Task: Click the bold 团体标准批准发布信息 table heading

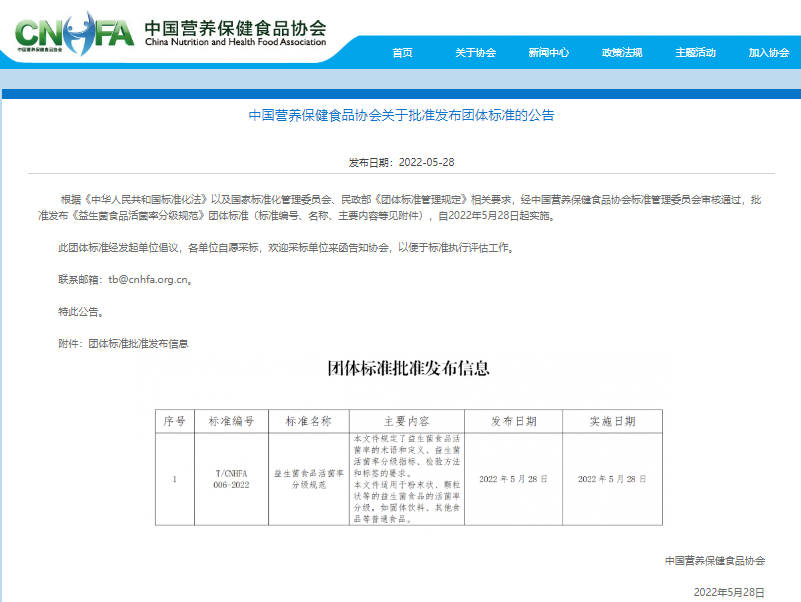Action: [x=409, y=368]
